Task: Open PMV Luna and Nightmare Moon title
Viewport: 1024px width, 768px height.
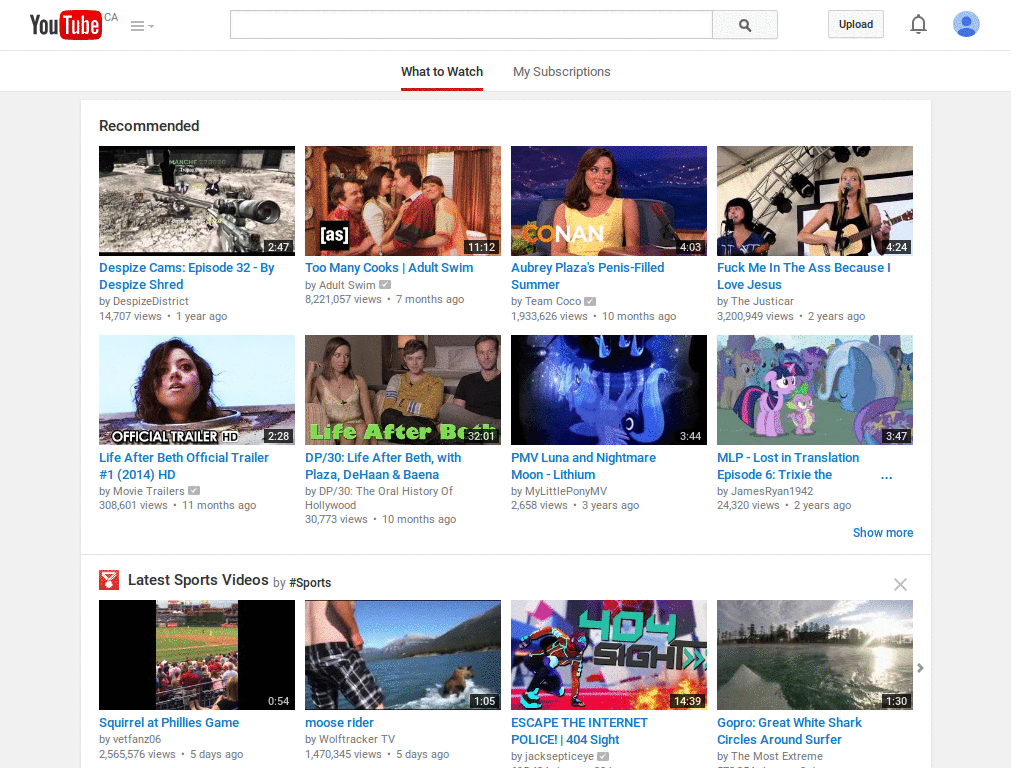Action: coord(584,466)
